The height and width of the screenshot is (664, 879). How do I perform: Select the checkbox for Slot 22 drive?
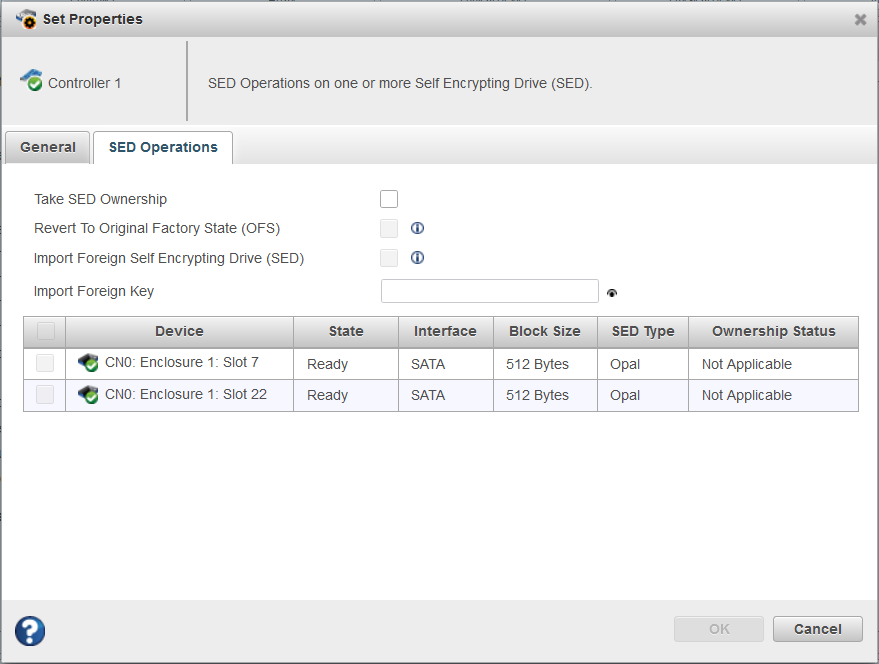(44, 394)
